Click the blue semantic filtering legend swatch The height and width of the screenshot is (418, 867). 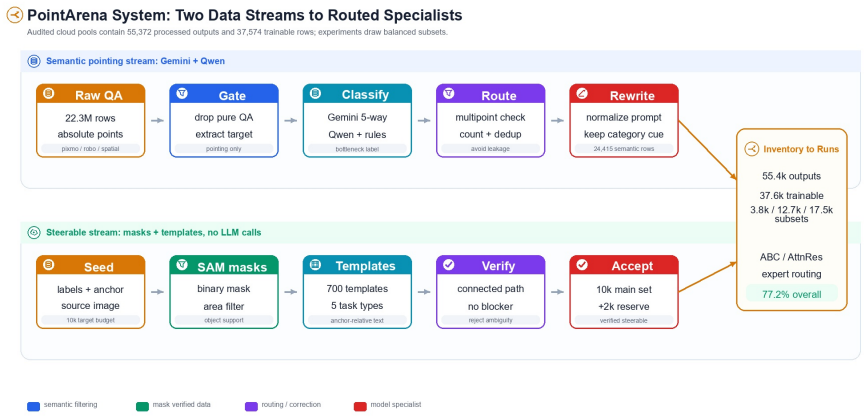pyautogui.click(x=34, y=406)
